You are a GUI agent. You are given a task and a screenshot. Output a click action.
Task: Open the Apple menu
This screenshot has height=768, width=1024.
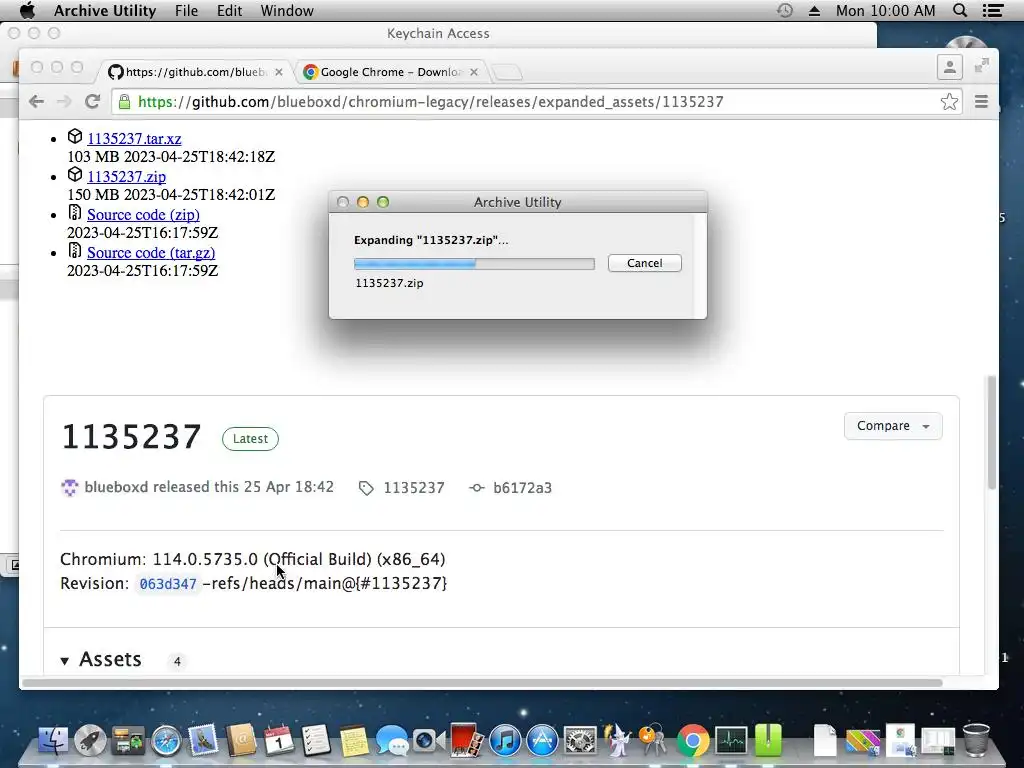(27, 10)
